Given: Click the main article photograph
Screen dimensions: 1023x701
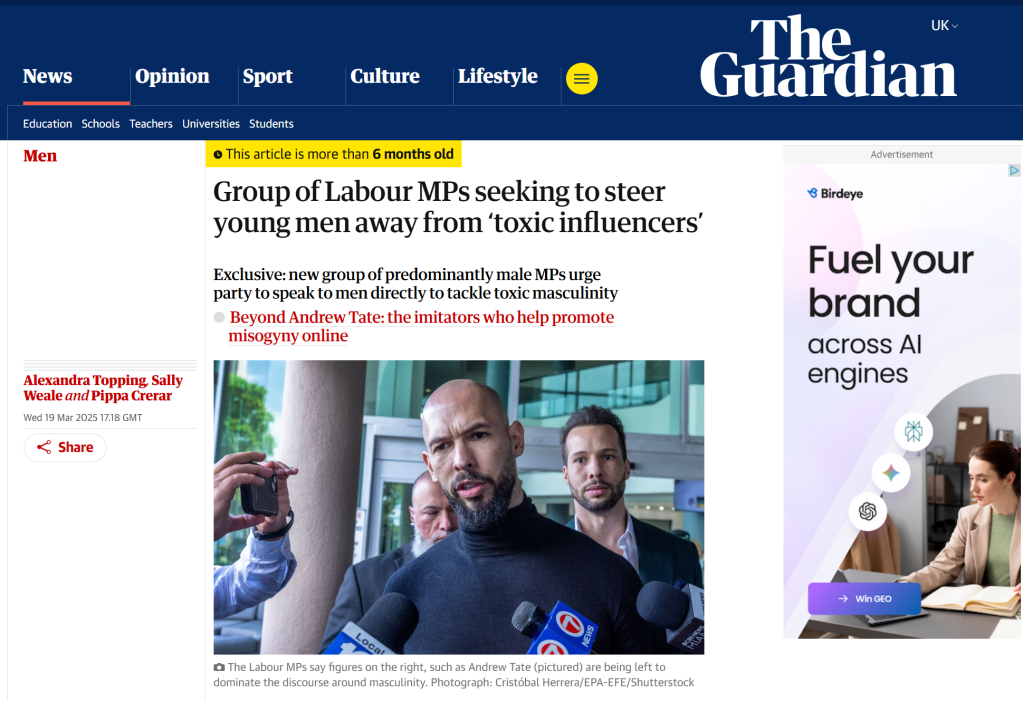Looking at the screenshot, I should coord(459,507).
